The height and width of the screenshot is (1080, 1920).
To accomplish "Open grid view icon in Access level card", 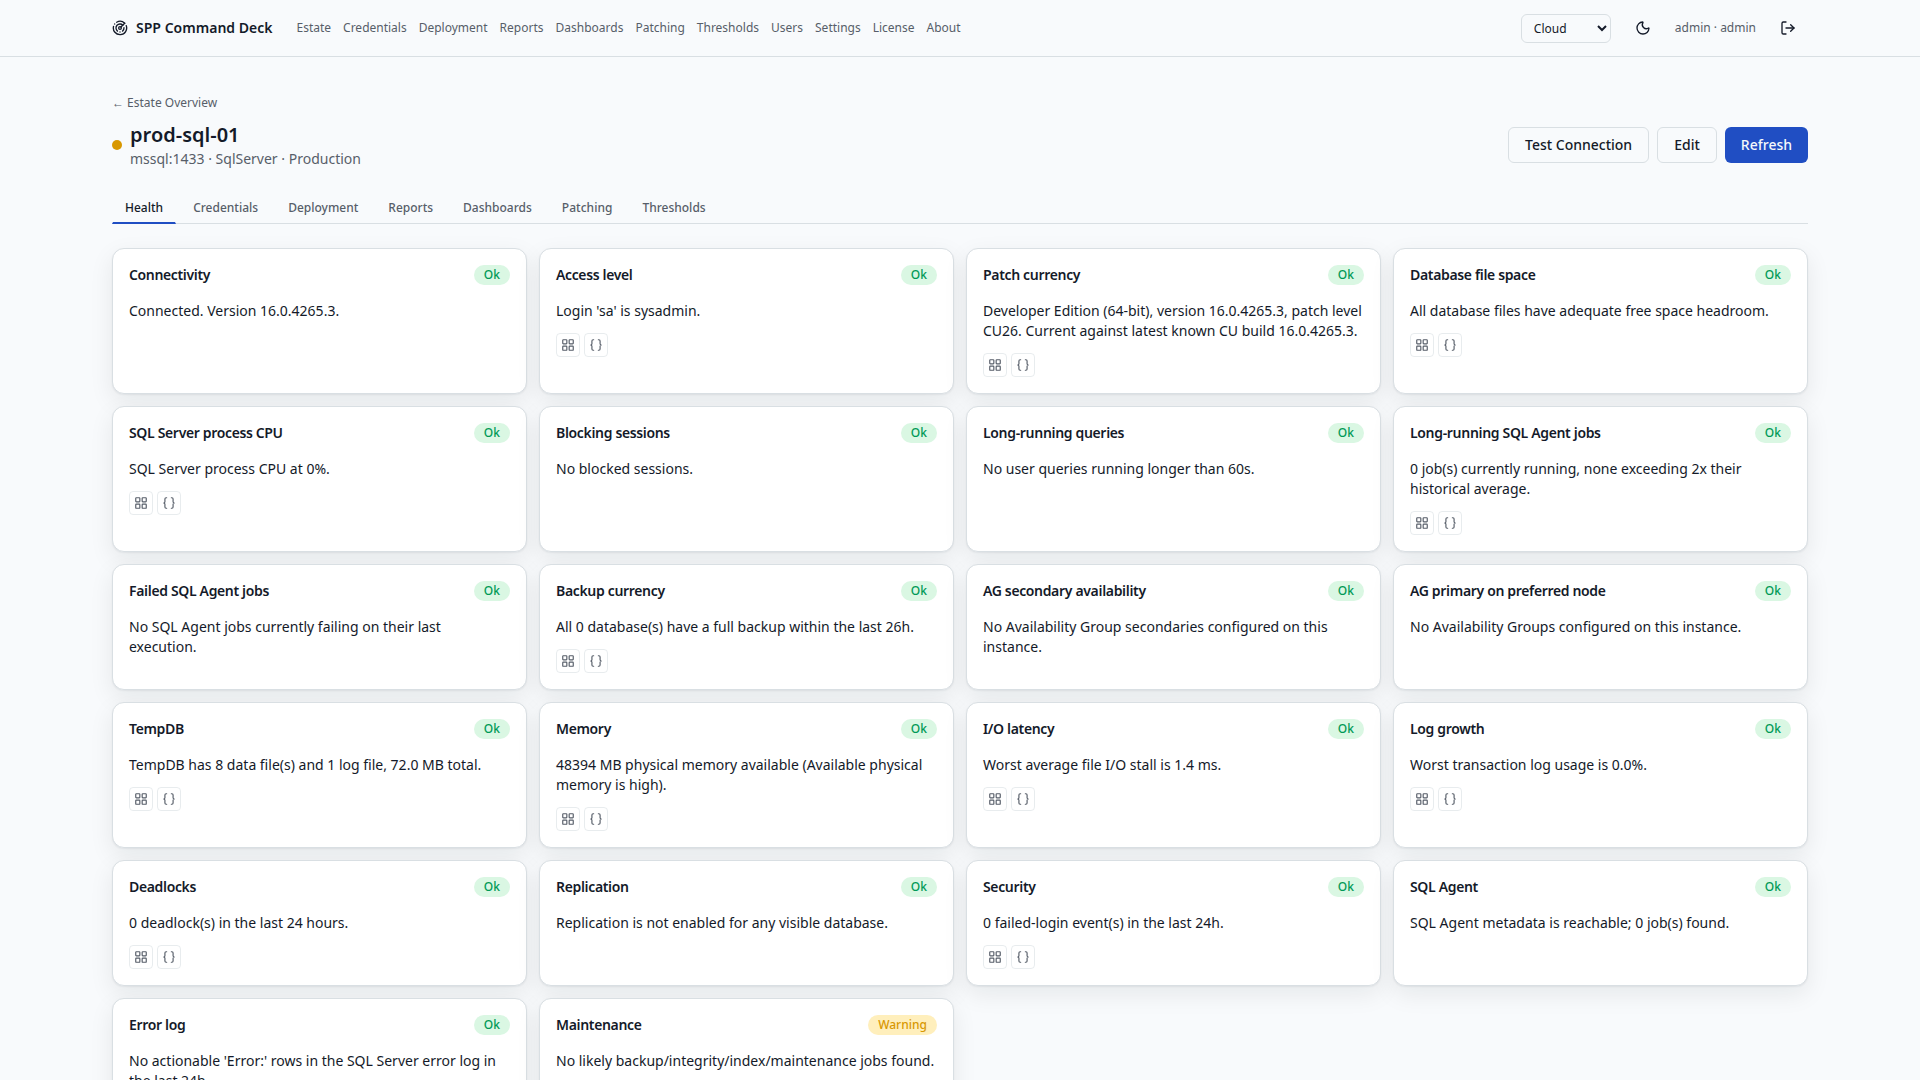I will pyautogui.click(x=568, y=345).
